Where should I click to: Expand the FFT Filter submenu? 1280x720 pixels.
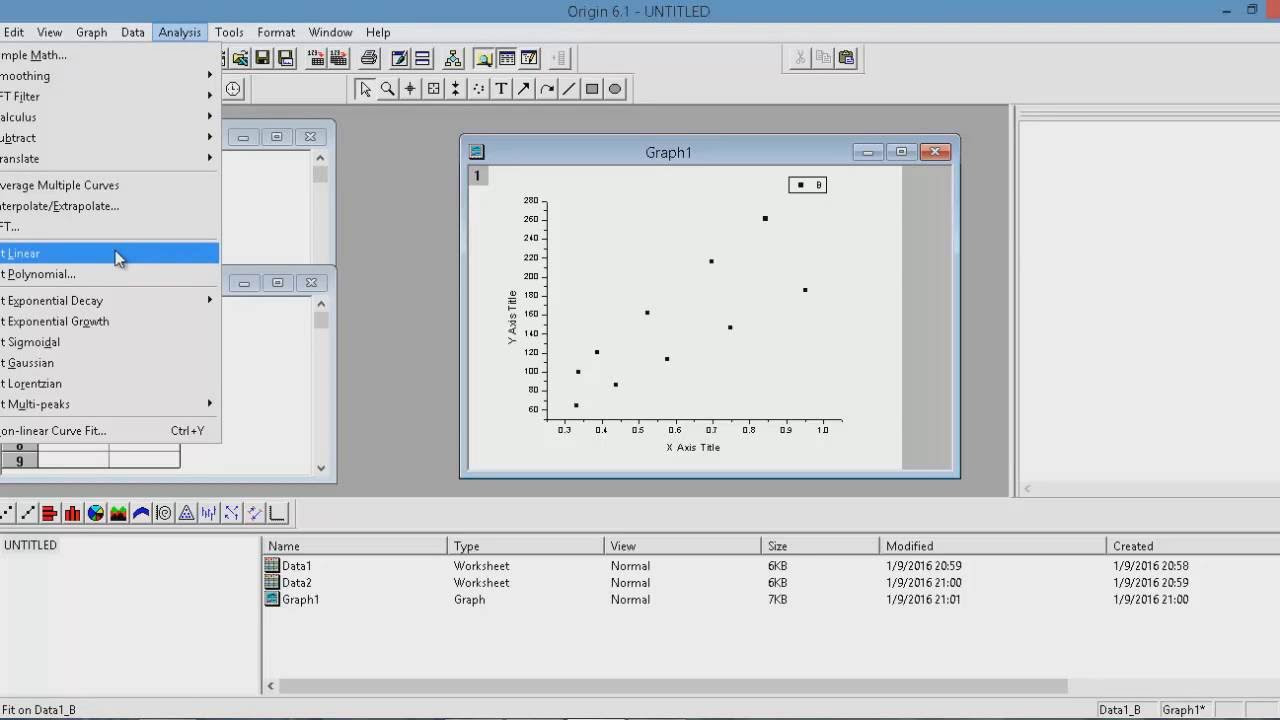[x=108, y=97]
